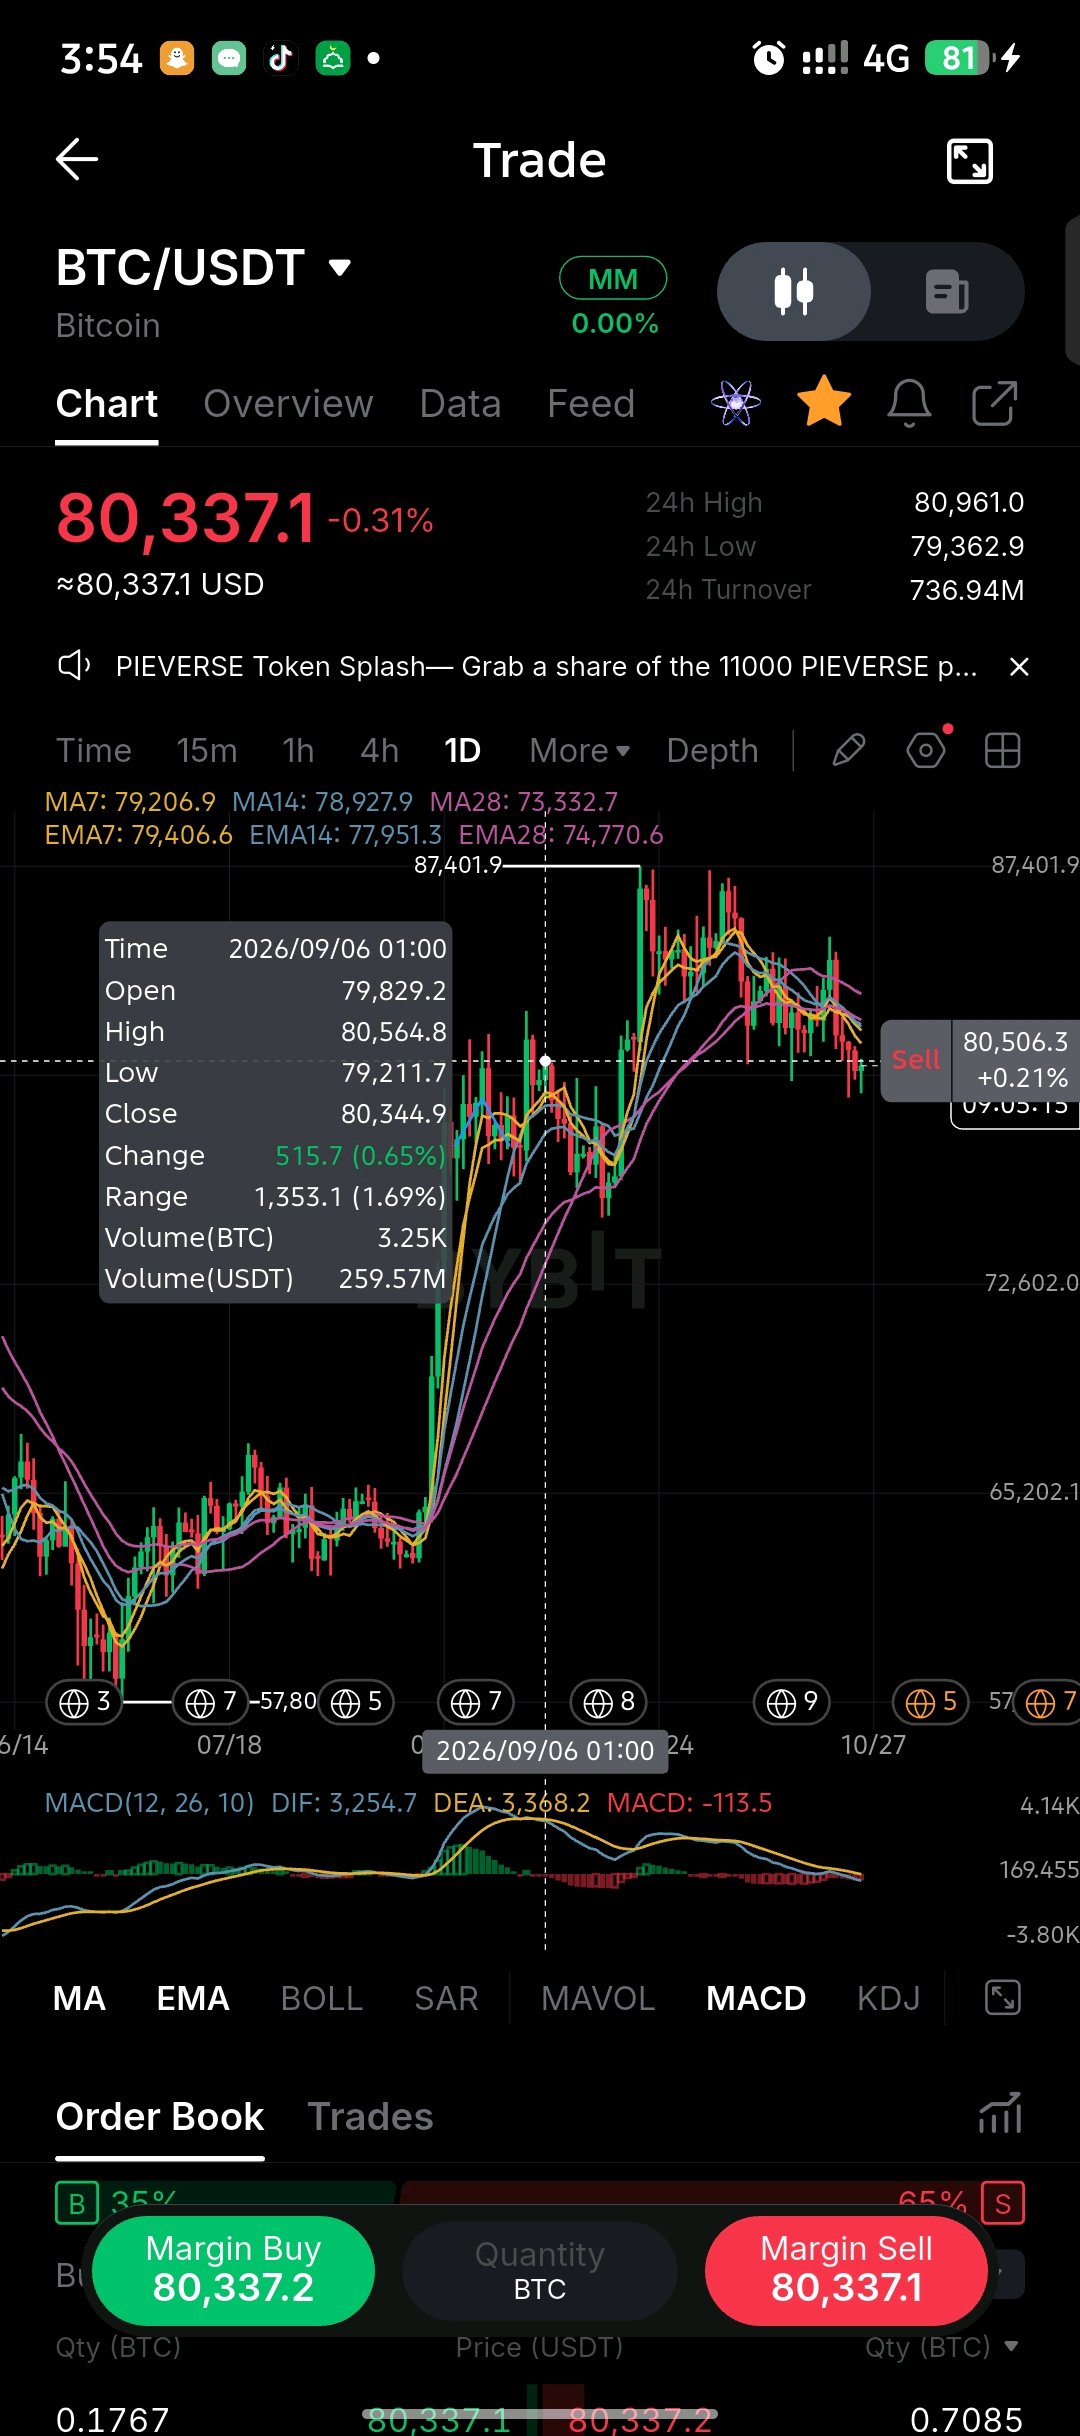Enable the BOLL indicator
1080x2436 pixels.
click(322, 1998)
